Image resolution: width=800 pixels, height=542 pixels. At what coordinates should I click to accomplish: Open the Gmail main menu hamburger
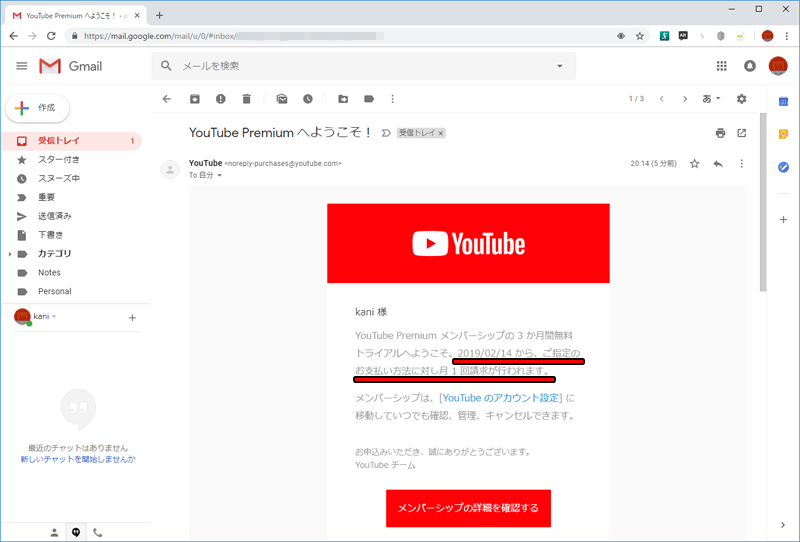tap(21, 66)
